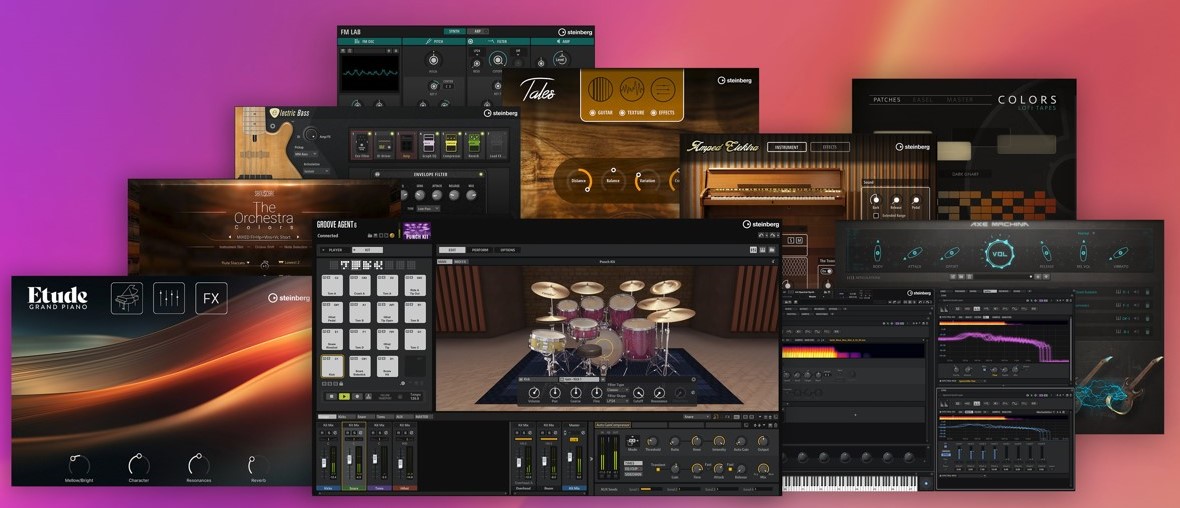The image size is (1180, 508).
Task: Click the Punch Kit thumbnail in Groove Agent
Action: 416,230
